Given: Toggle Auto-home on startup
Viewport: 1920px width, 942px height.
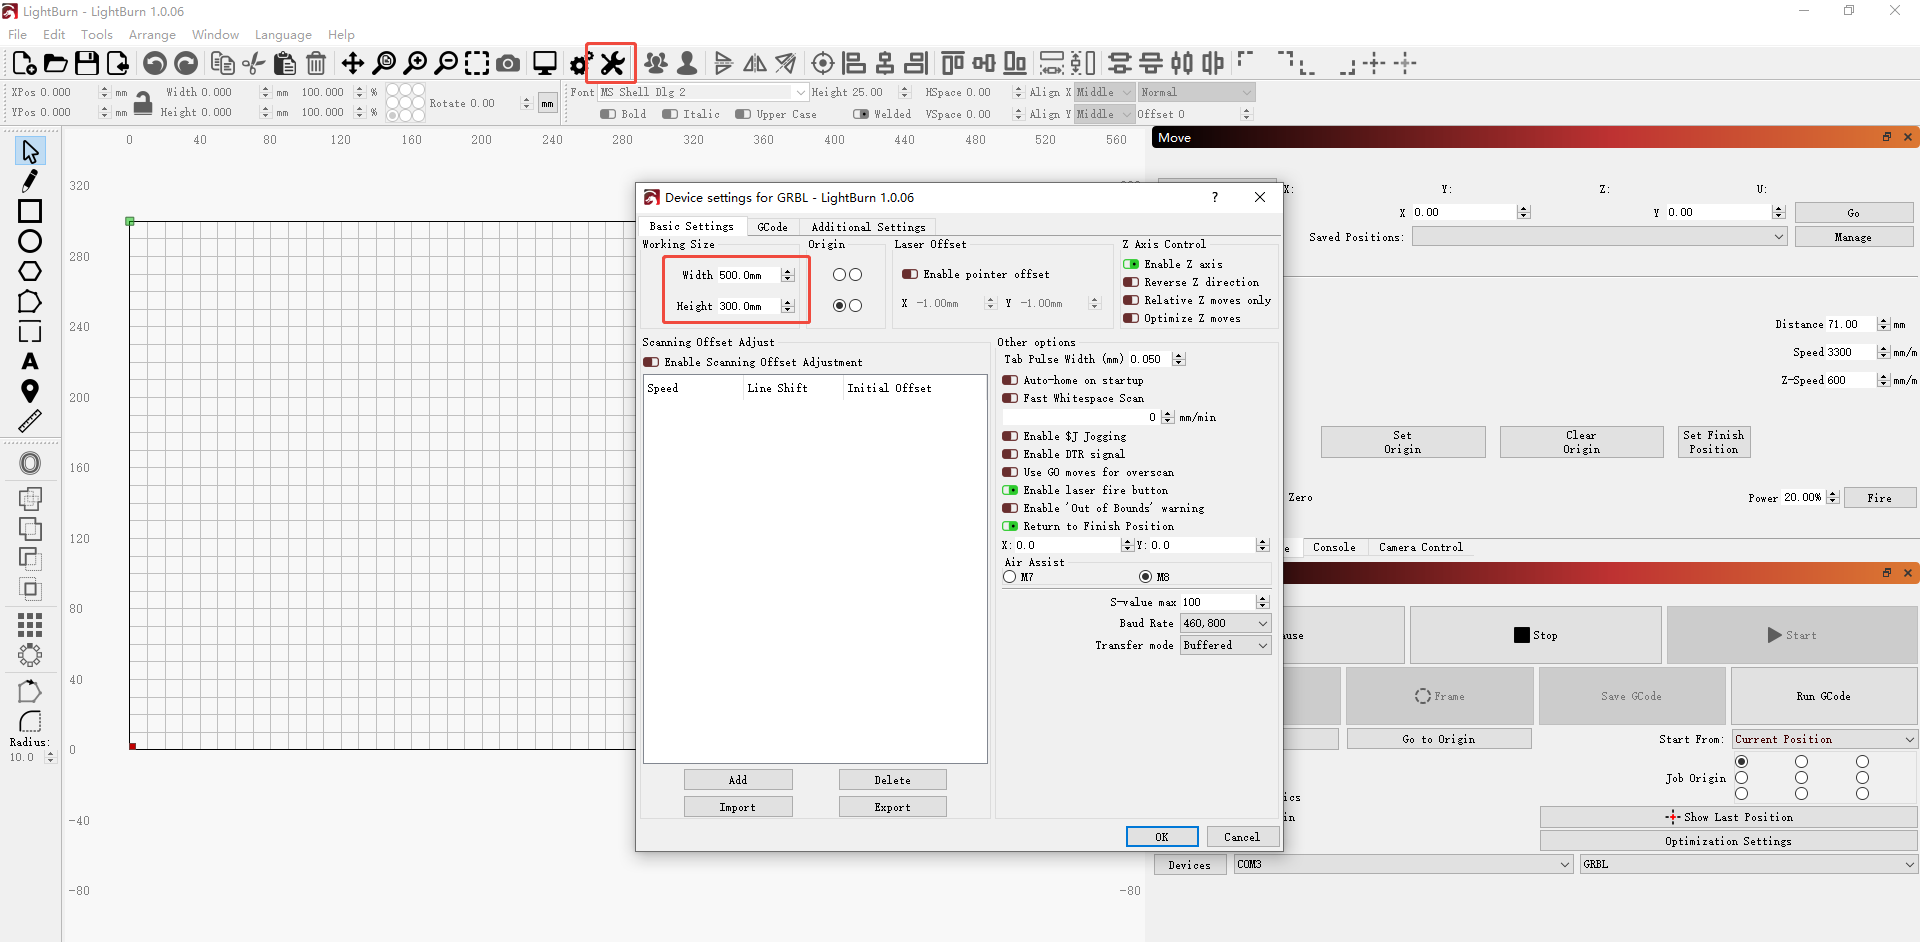Looking at the screenshot, I should click(x=1010, y=380).
